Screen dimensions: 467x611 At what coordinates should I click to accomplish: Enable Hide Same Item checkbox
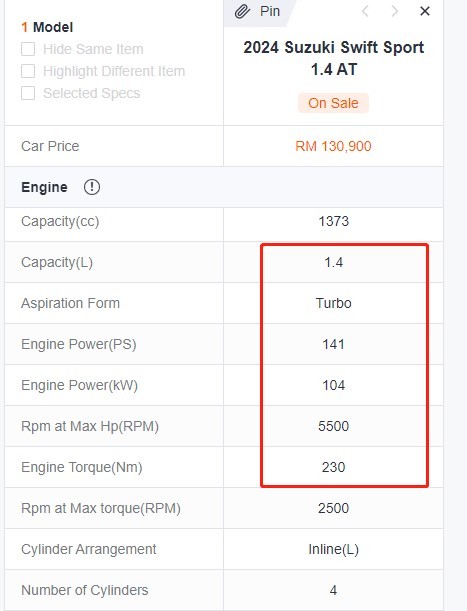pos(28,49)
